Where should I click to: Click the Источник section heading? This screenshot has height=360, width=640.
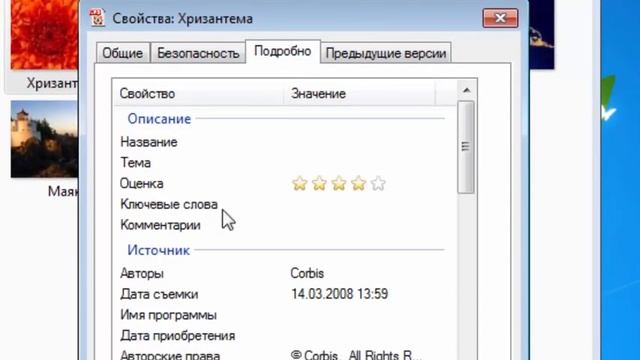click(x=158, y=250)
